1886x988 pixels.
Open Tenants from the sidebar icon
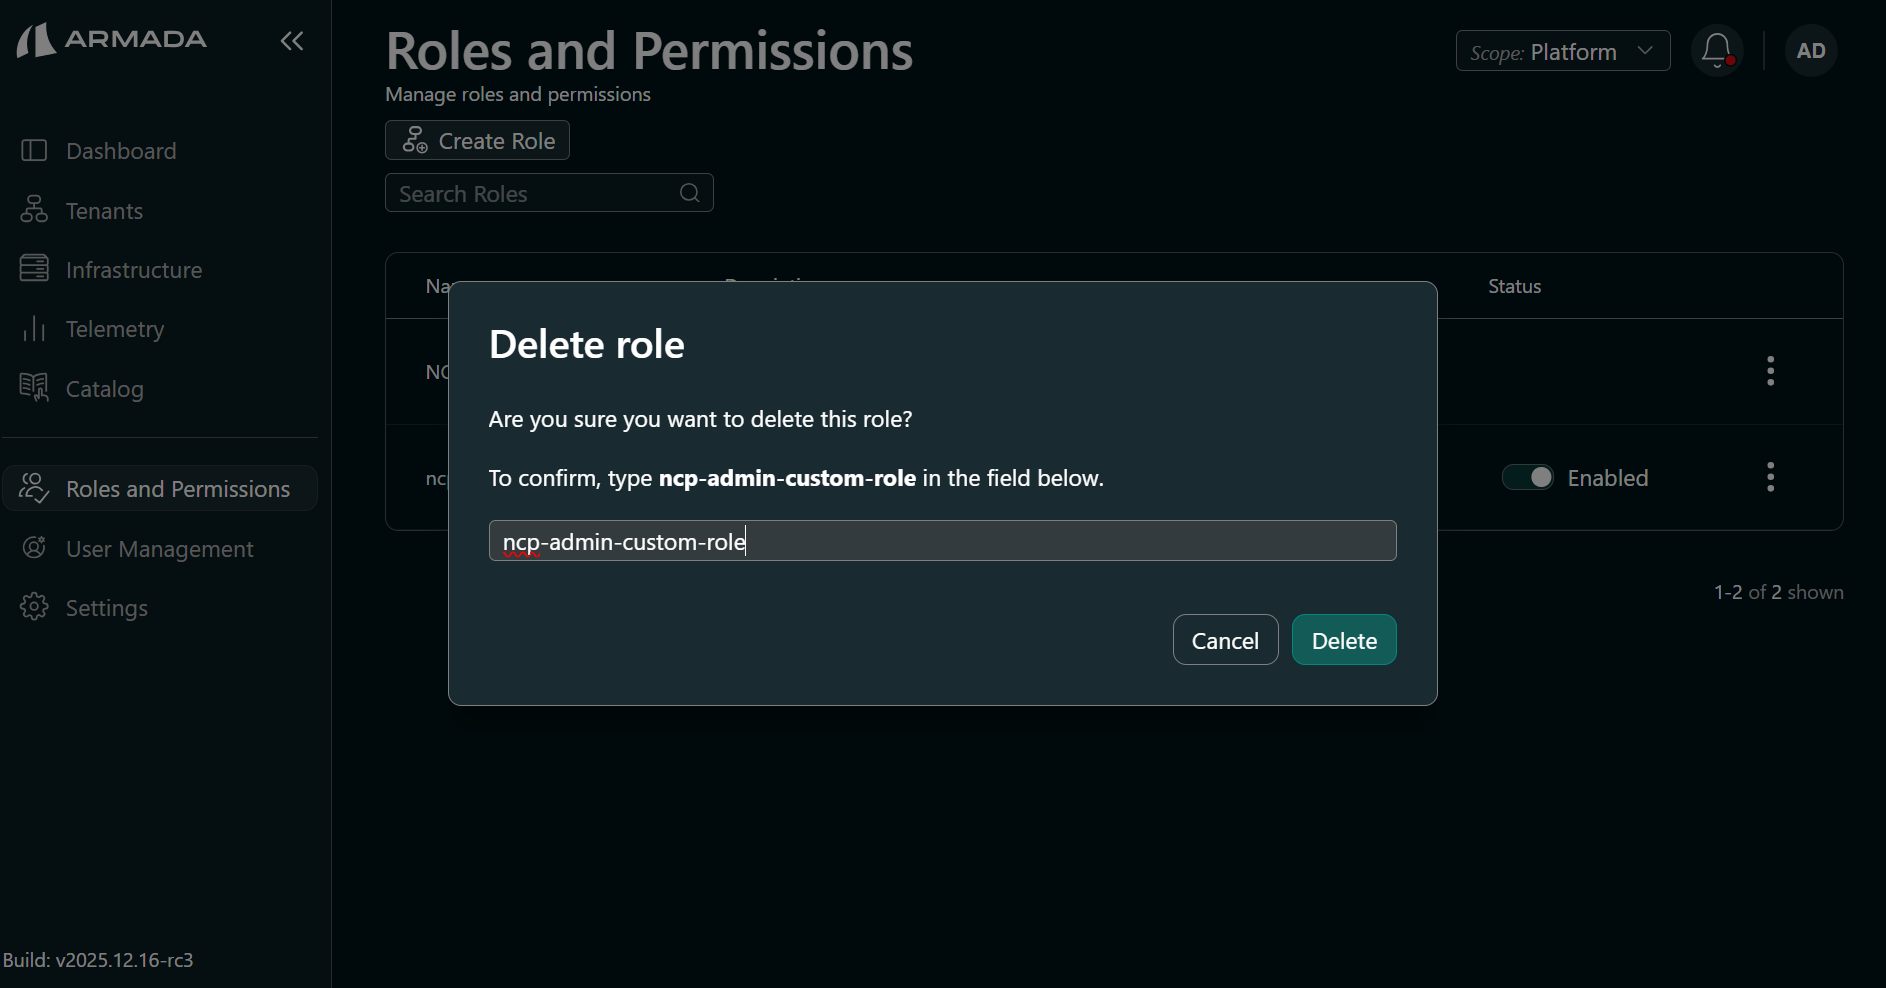point(33,210)
